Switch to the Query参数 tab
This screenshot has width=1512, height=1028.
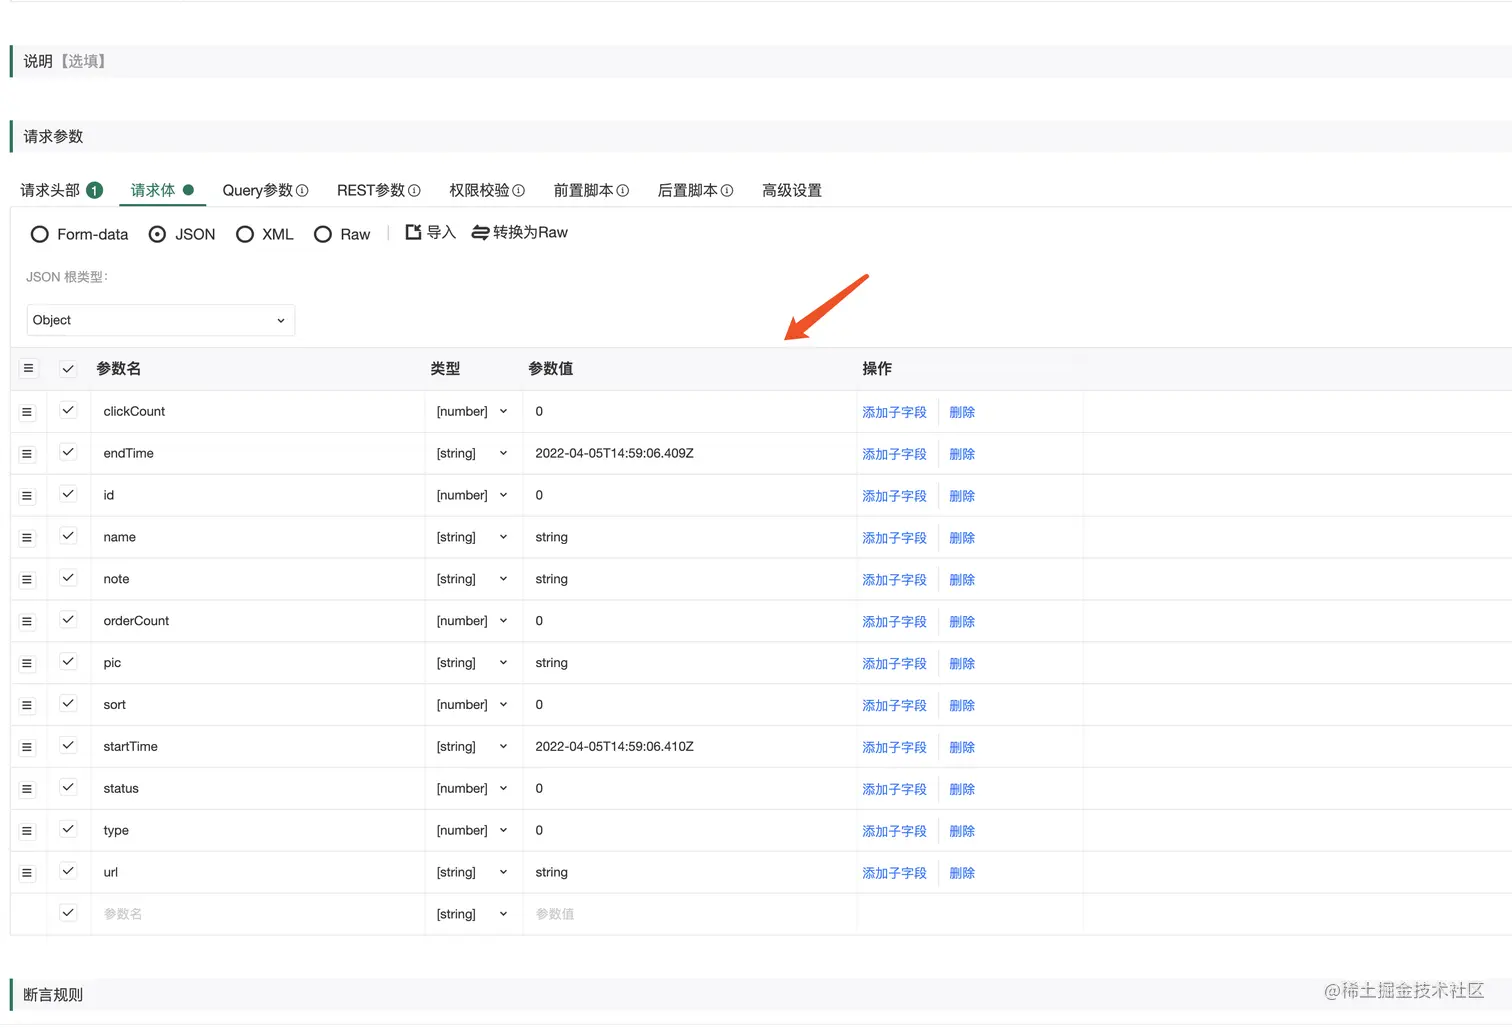click(265, 190)
